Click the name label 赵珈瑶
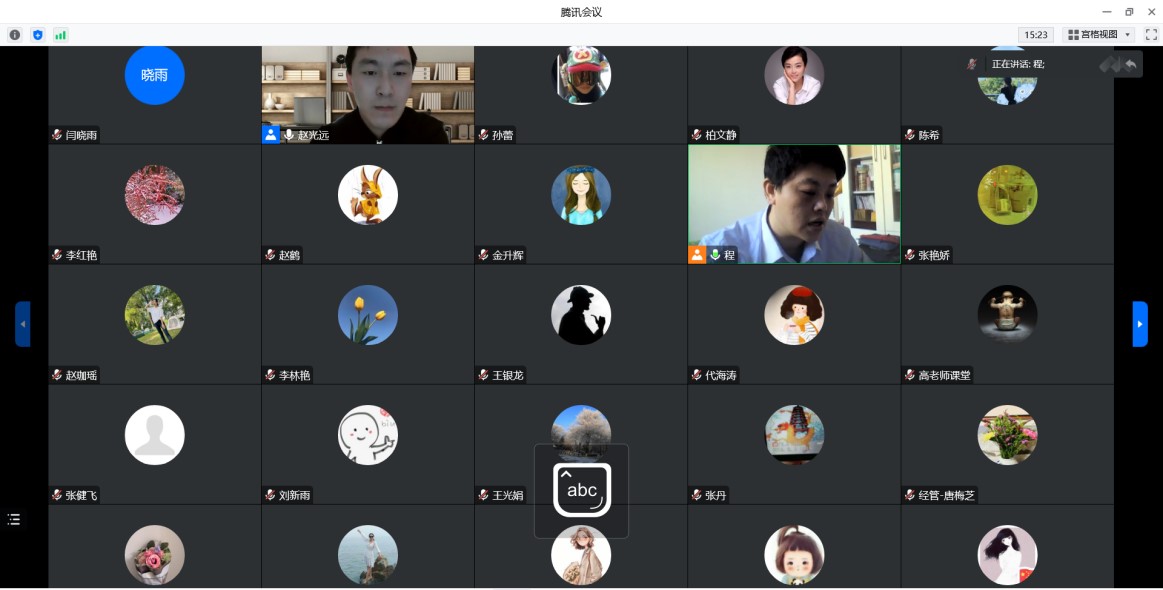 pos(82,376)
